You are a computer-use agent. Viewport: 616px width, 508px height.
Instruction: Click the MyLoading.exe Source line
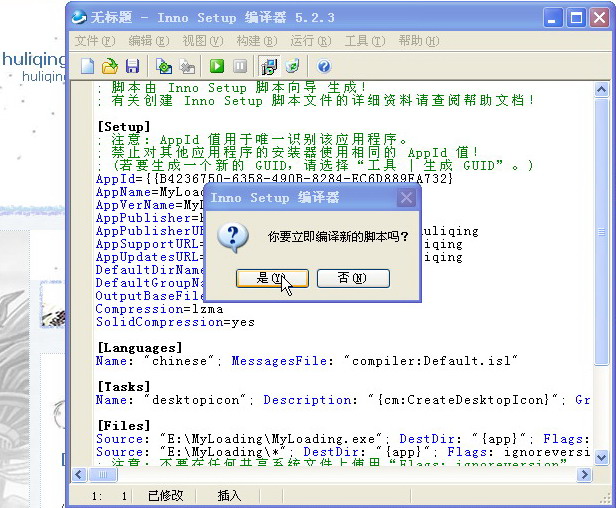343,438
